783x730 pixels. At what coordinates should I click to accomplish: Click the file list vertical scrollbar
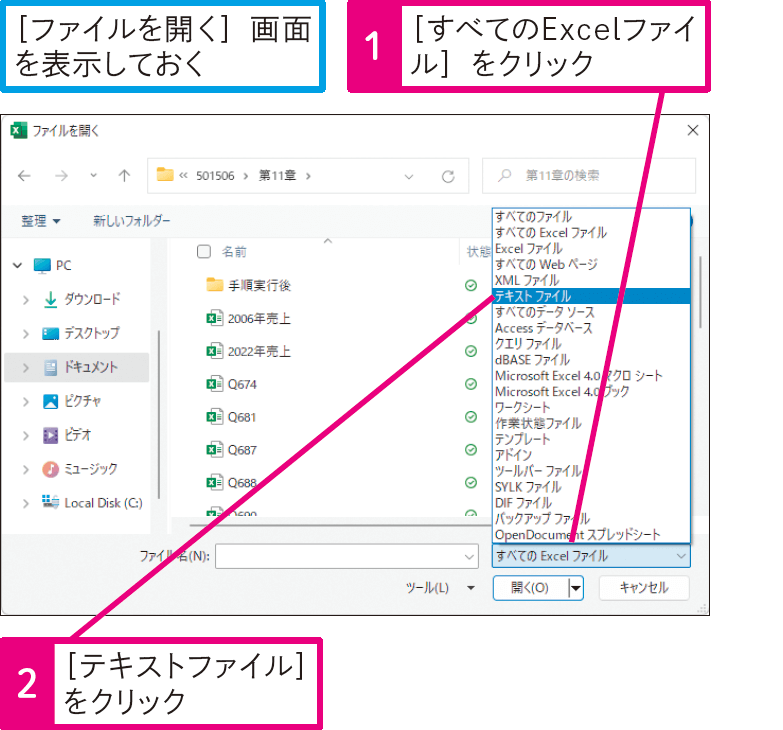701,292
